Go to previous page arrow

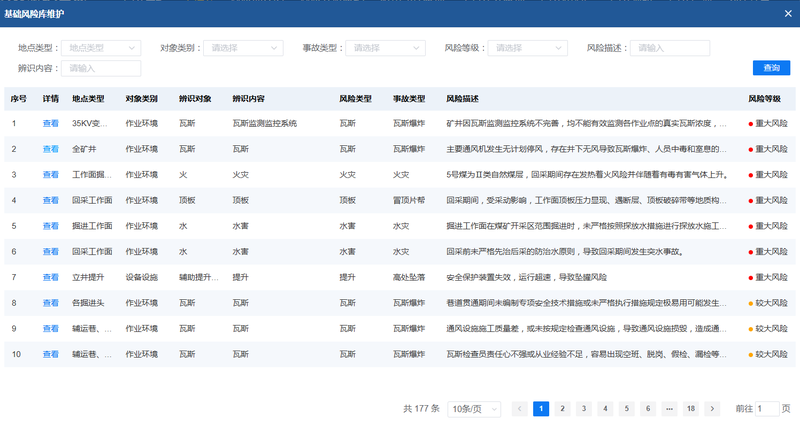[x=519, y=409]
